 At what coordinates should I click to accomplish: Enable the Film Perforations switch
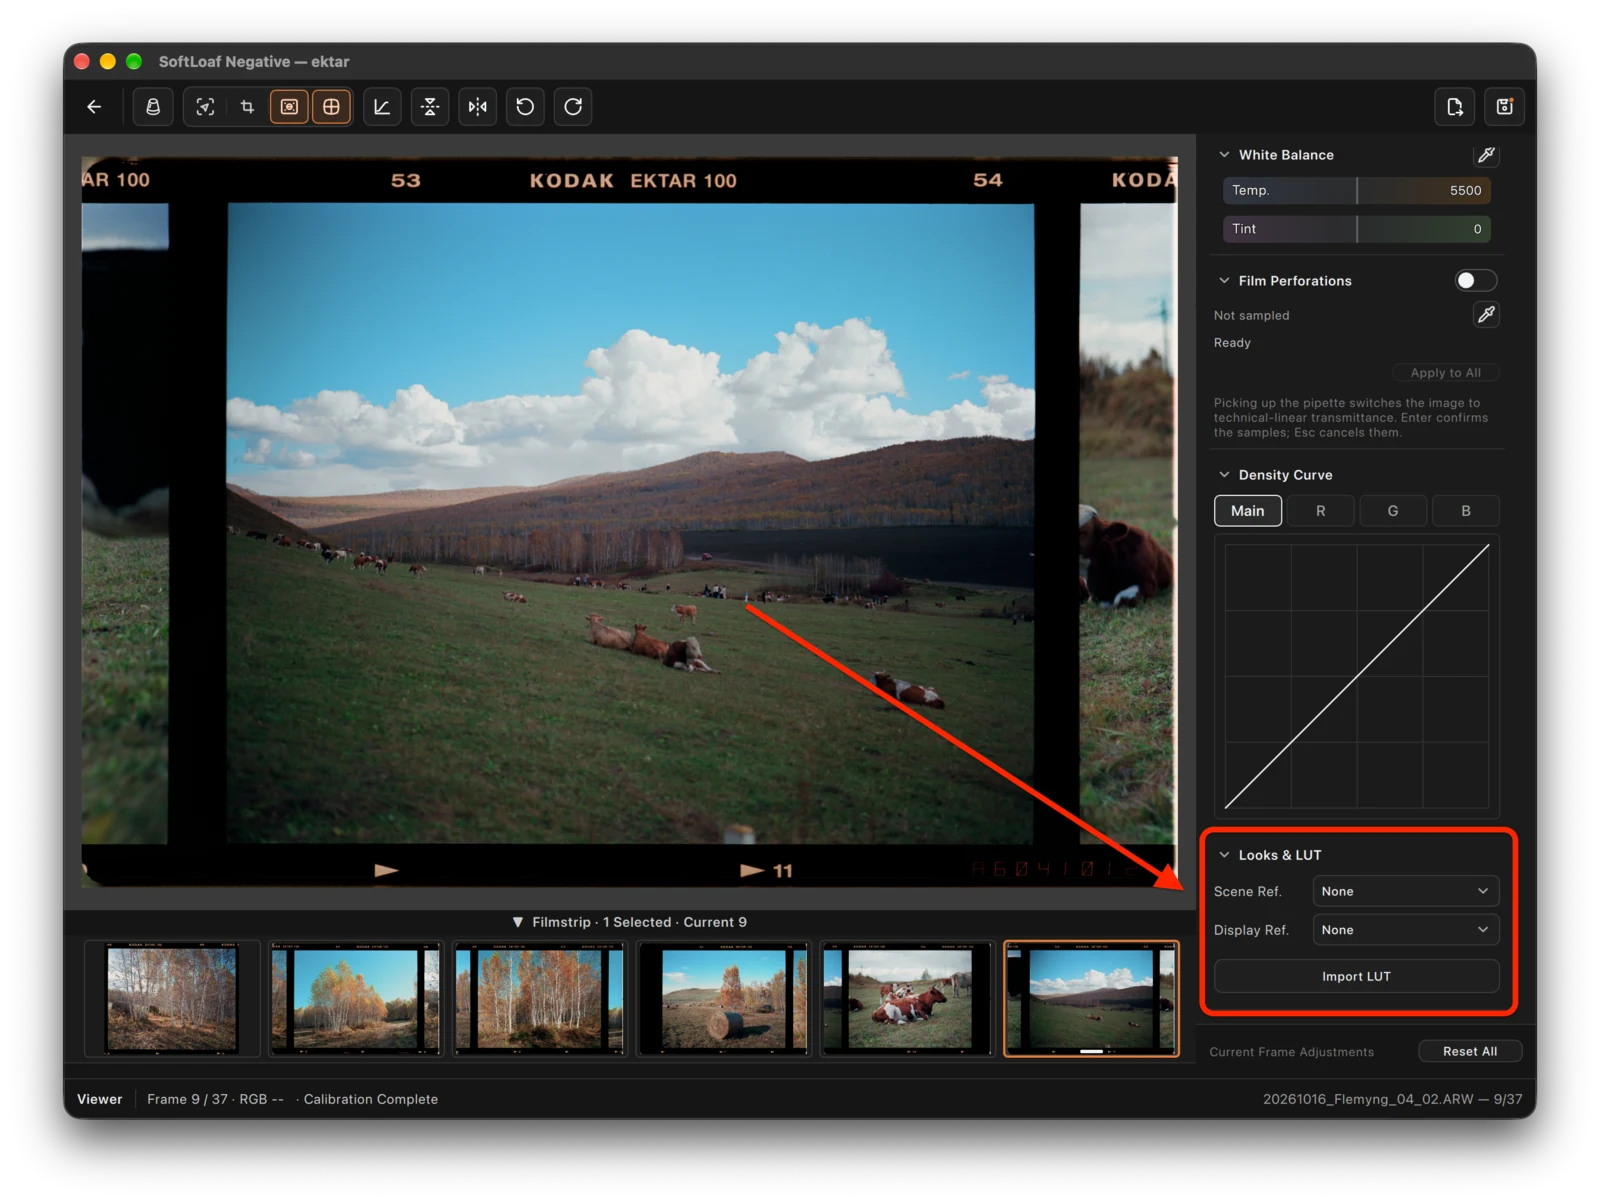pyautogui.click(x=1476, y=281)
